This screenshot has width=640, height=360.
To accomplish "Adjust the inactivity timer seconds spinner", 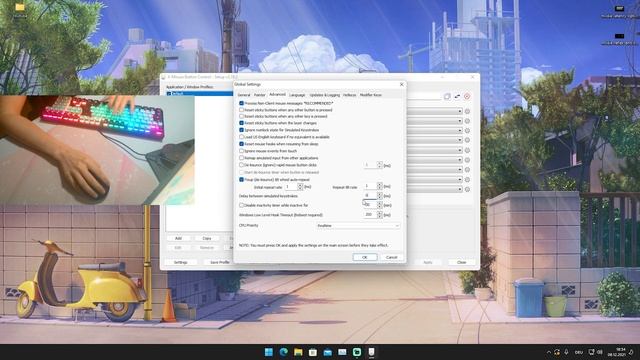I will [x=380, y=205].
